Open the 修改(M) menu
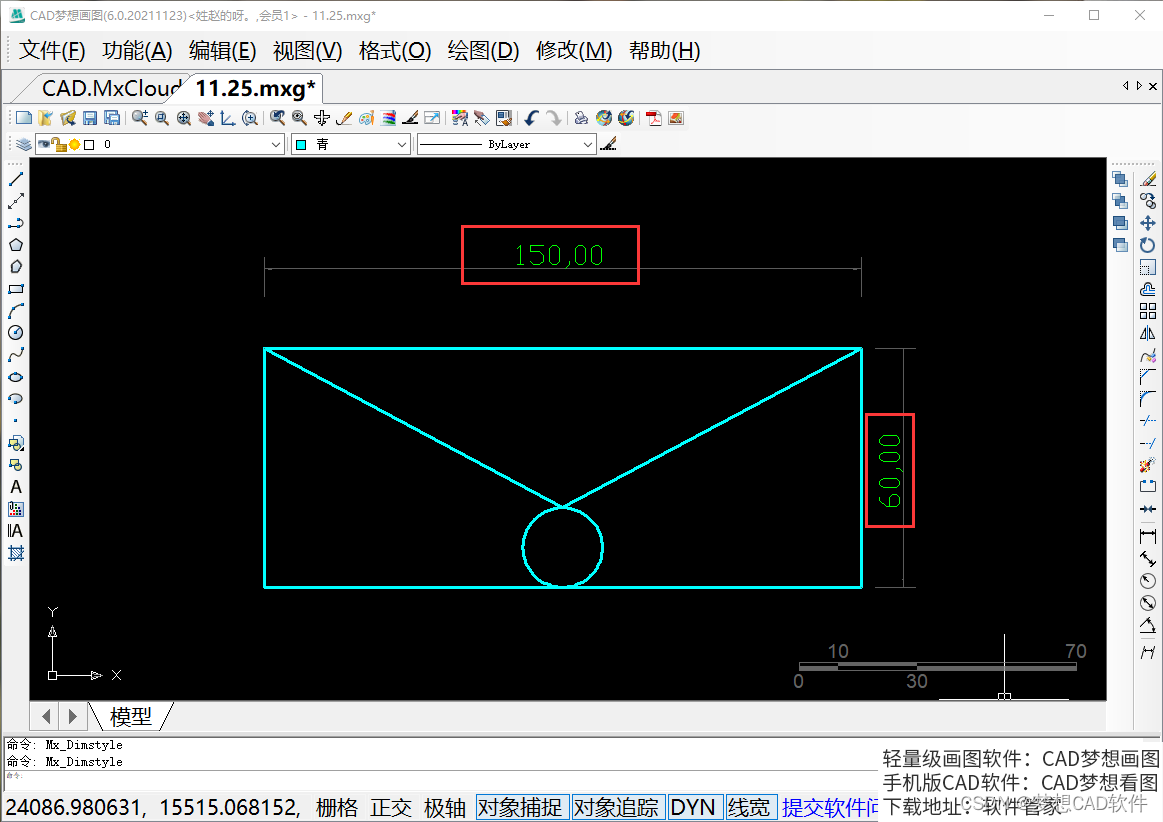 (574, 50)
